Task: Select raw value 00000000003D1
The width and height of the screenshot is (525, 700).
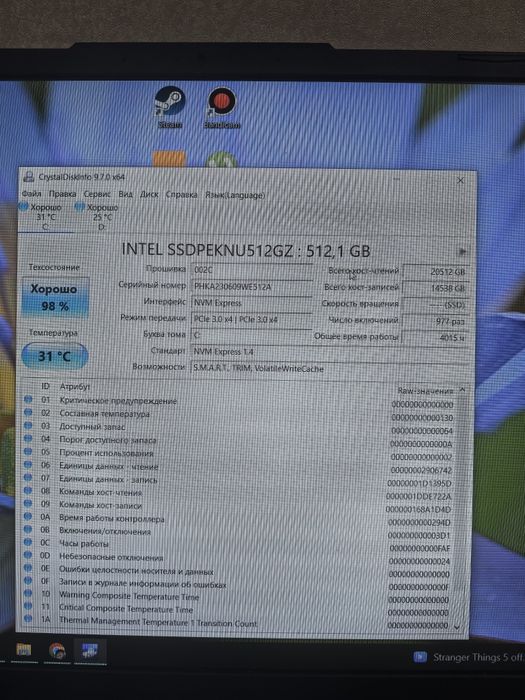Action: coord(419,535)
